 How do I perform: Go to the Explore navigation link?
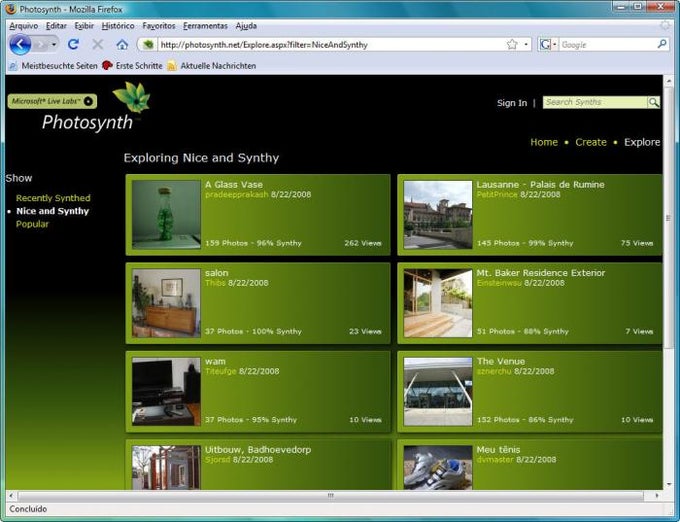click(642, 142)
